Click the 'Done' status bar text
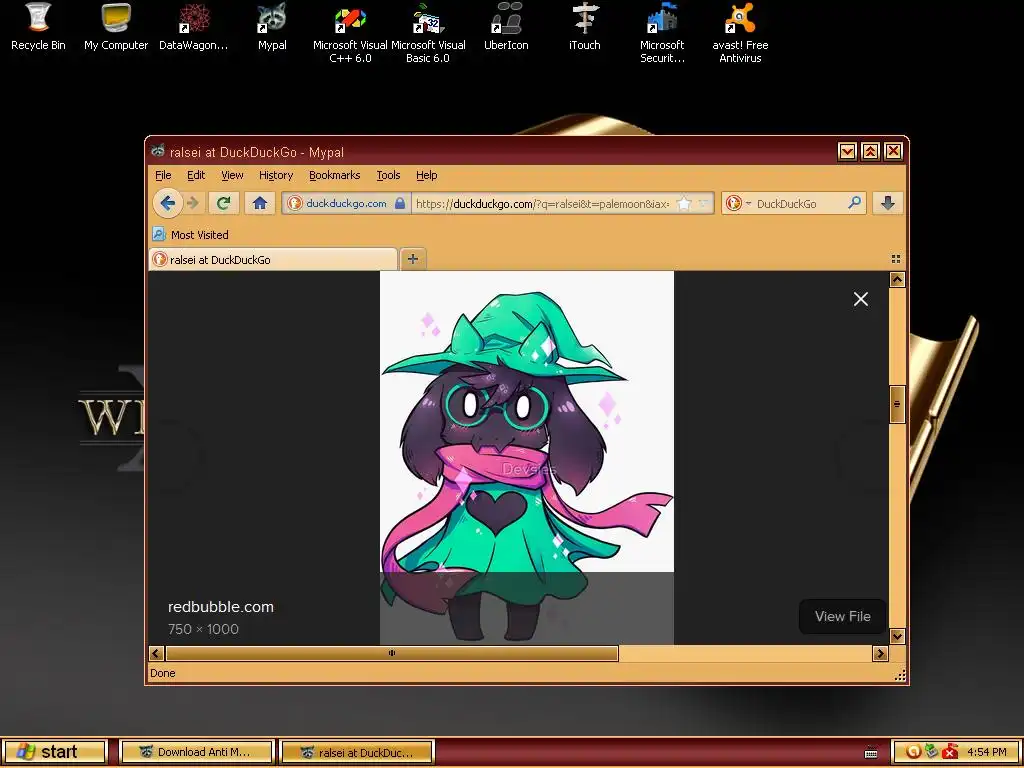This screenshot has width=1024, height=768. [x=163, y=673]
